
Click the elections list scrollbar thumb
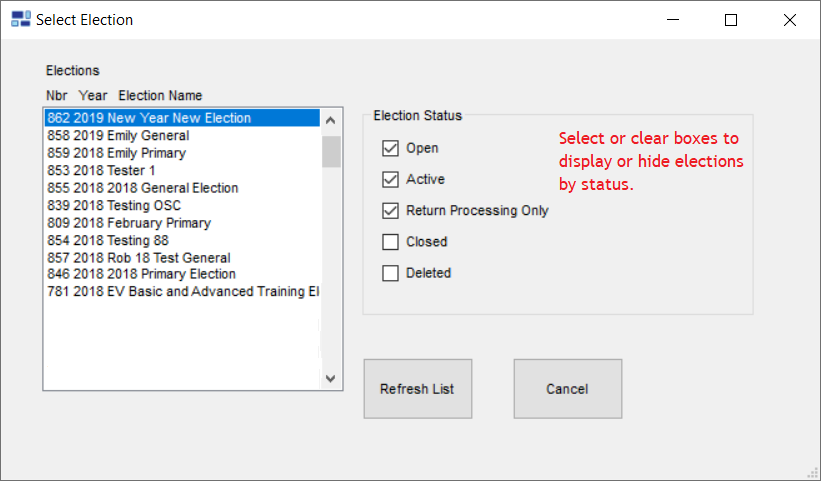click(331, 151)
